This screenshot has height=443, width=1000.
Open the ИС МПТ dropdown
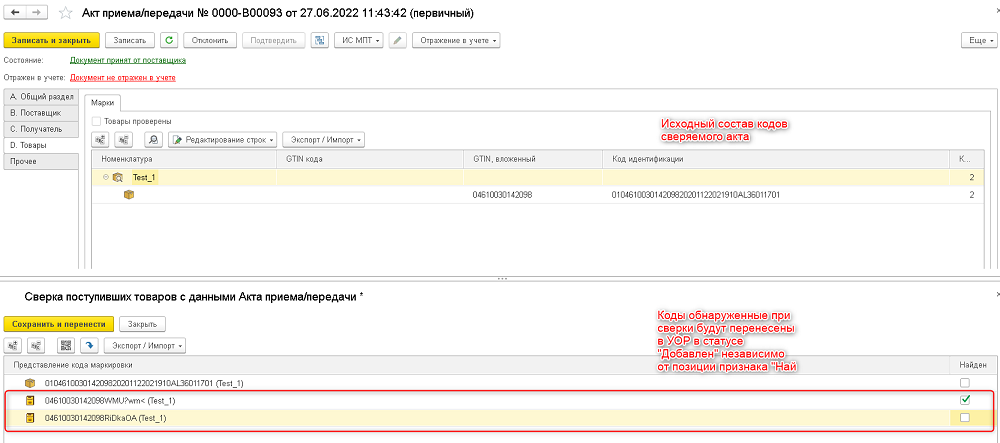pos(359,40)
